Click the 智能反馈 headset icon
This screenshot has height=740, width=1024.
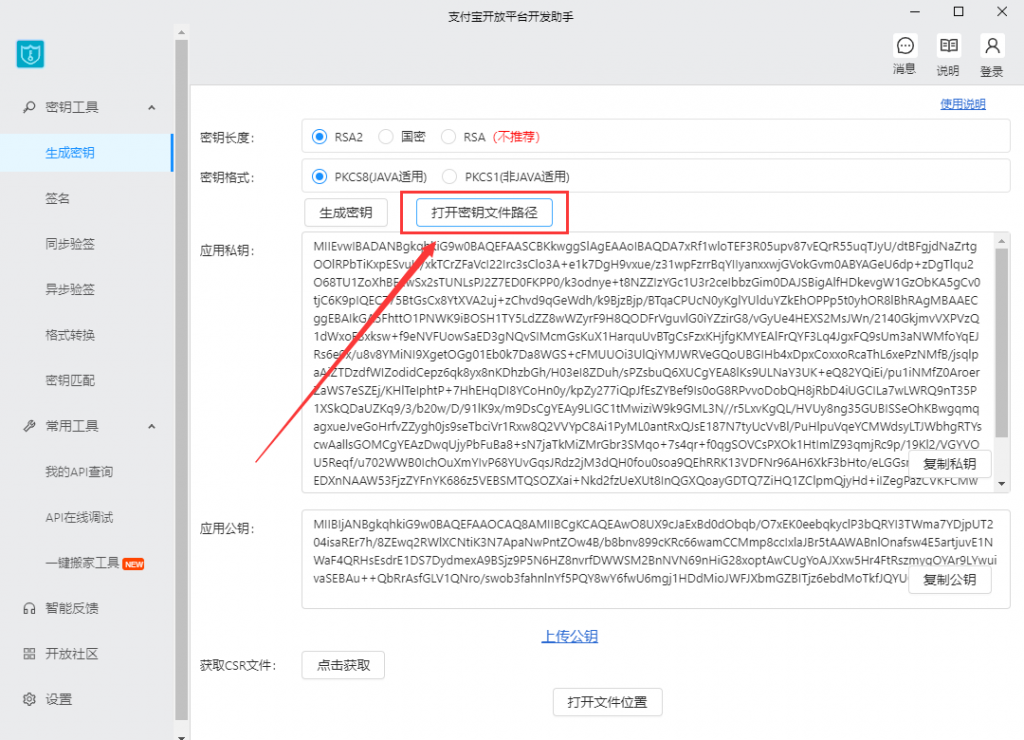tap(29, 608)
